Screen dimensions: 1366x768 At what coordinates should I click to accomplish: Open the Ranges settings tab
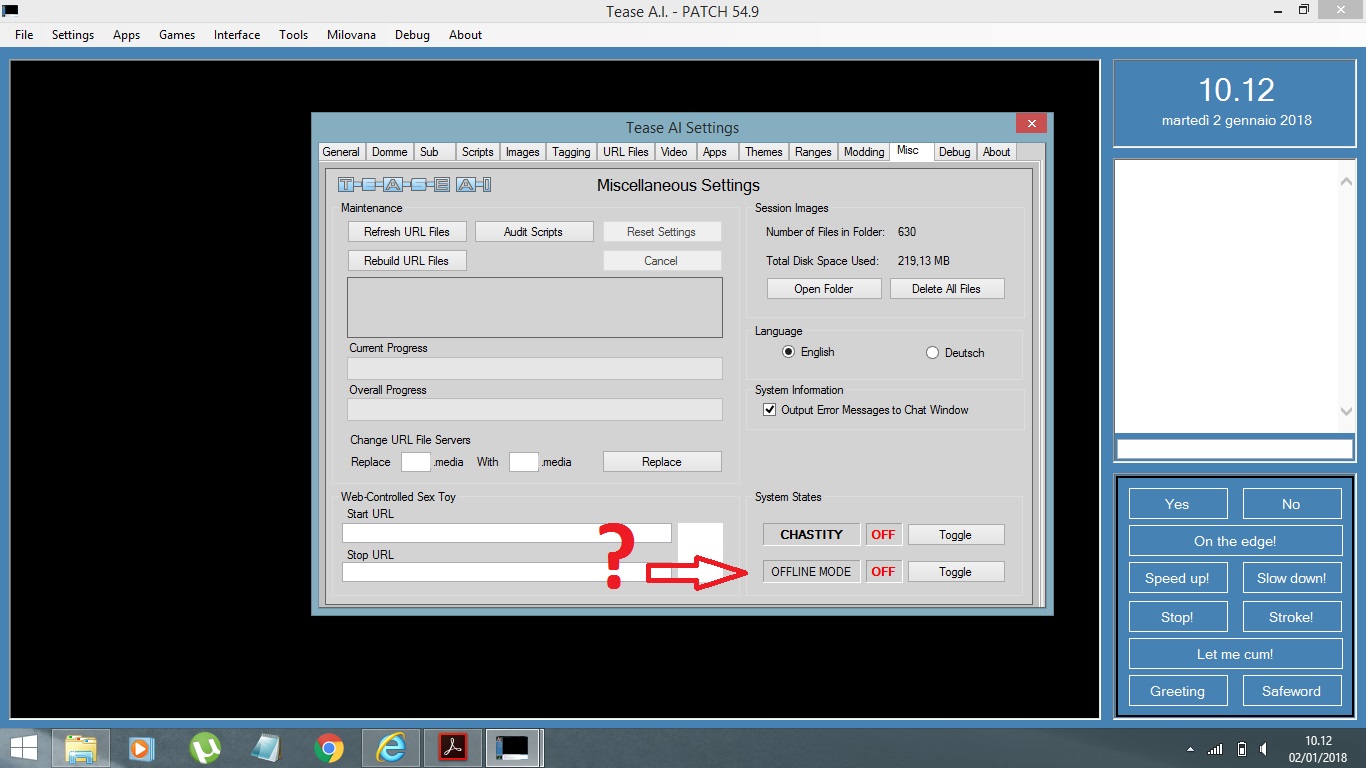pos(813,152)
